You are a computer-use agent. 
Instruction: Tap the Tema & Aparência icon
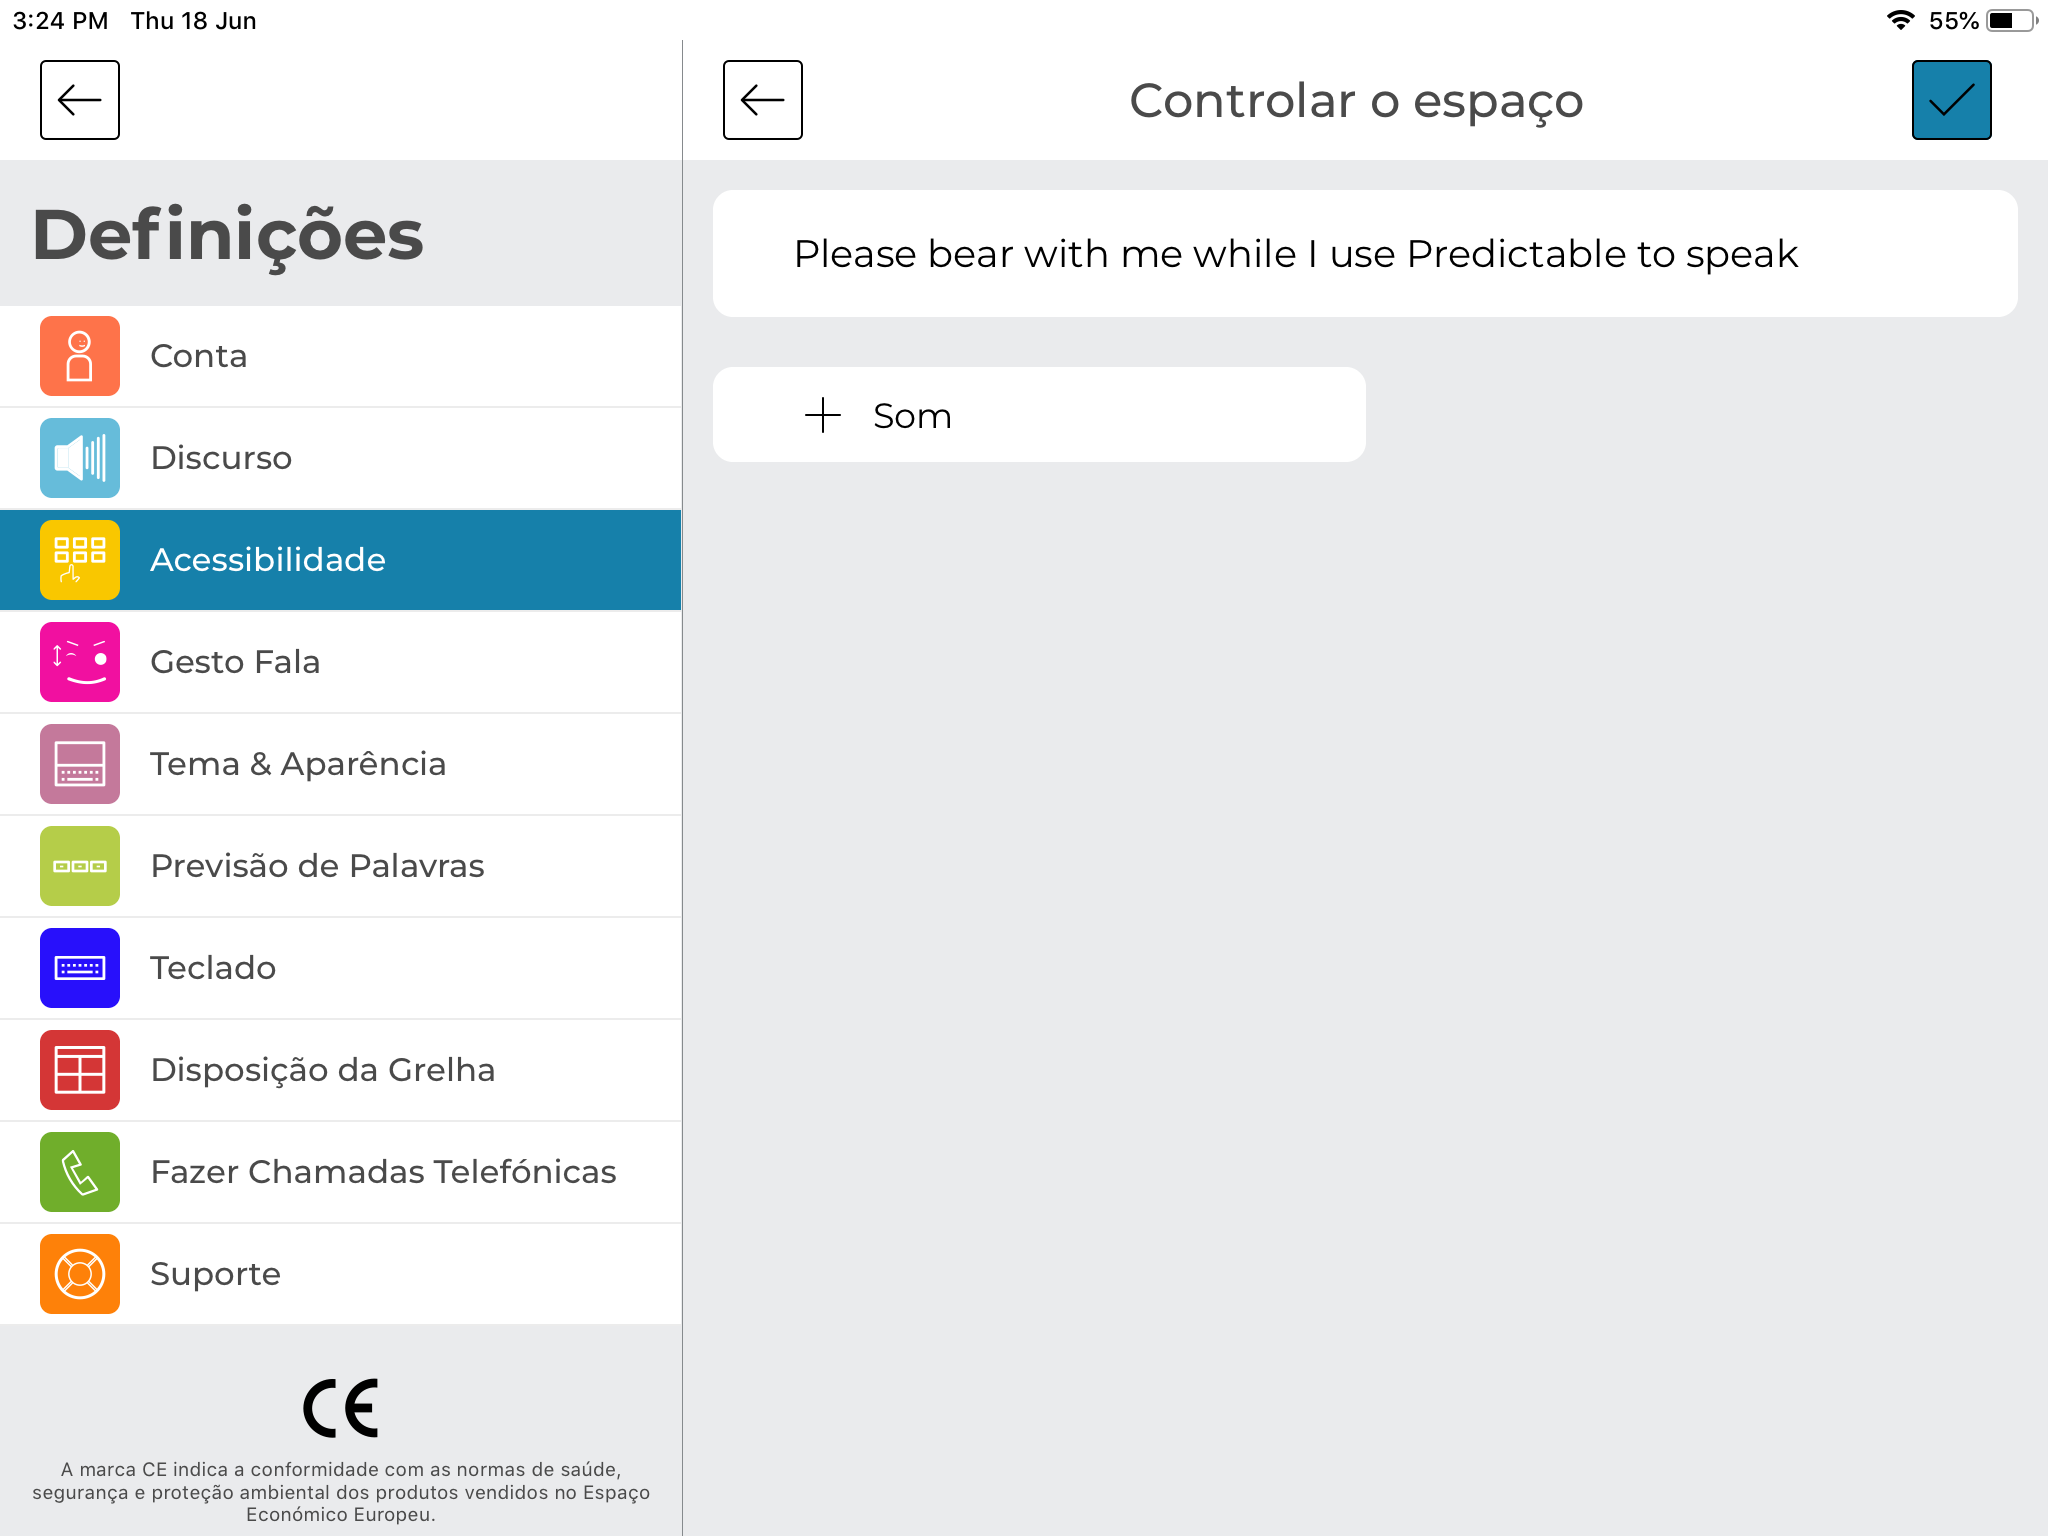click(x=80, y=764)
